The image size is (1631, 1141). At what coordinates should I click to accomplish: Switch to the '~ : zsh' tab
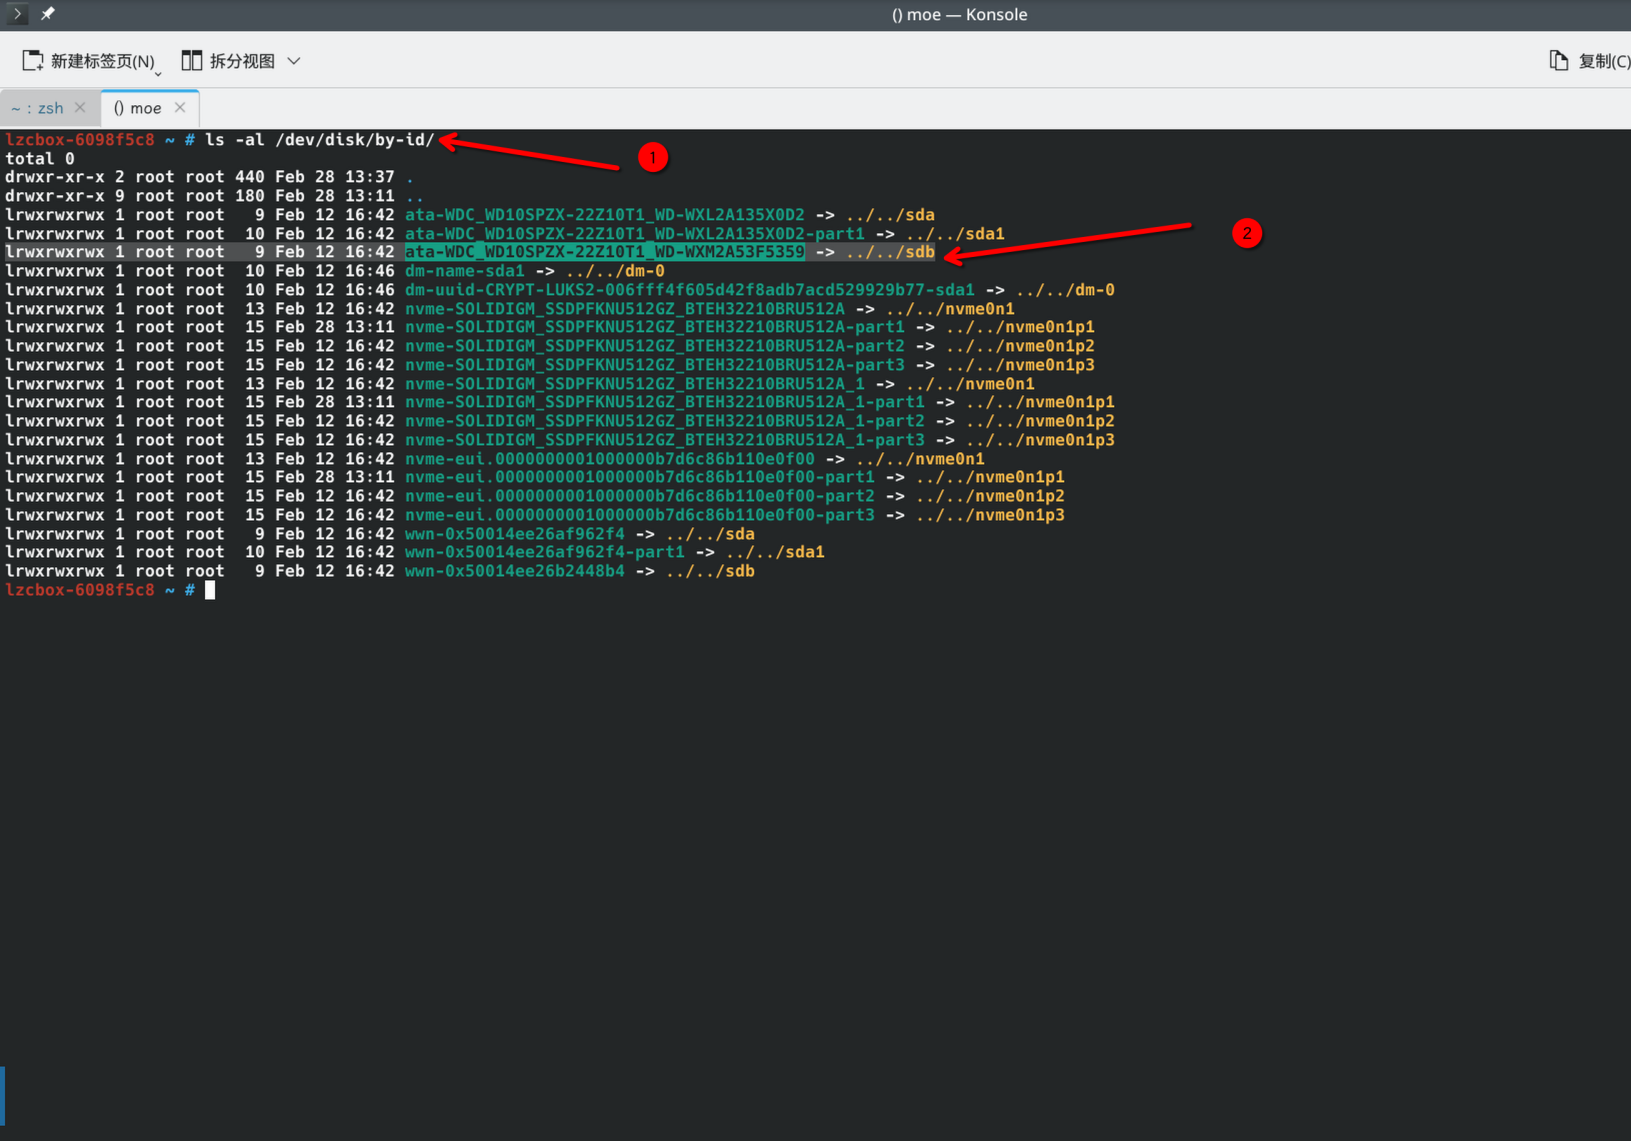coord(37,108)
